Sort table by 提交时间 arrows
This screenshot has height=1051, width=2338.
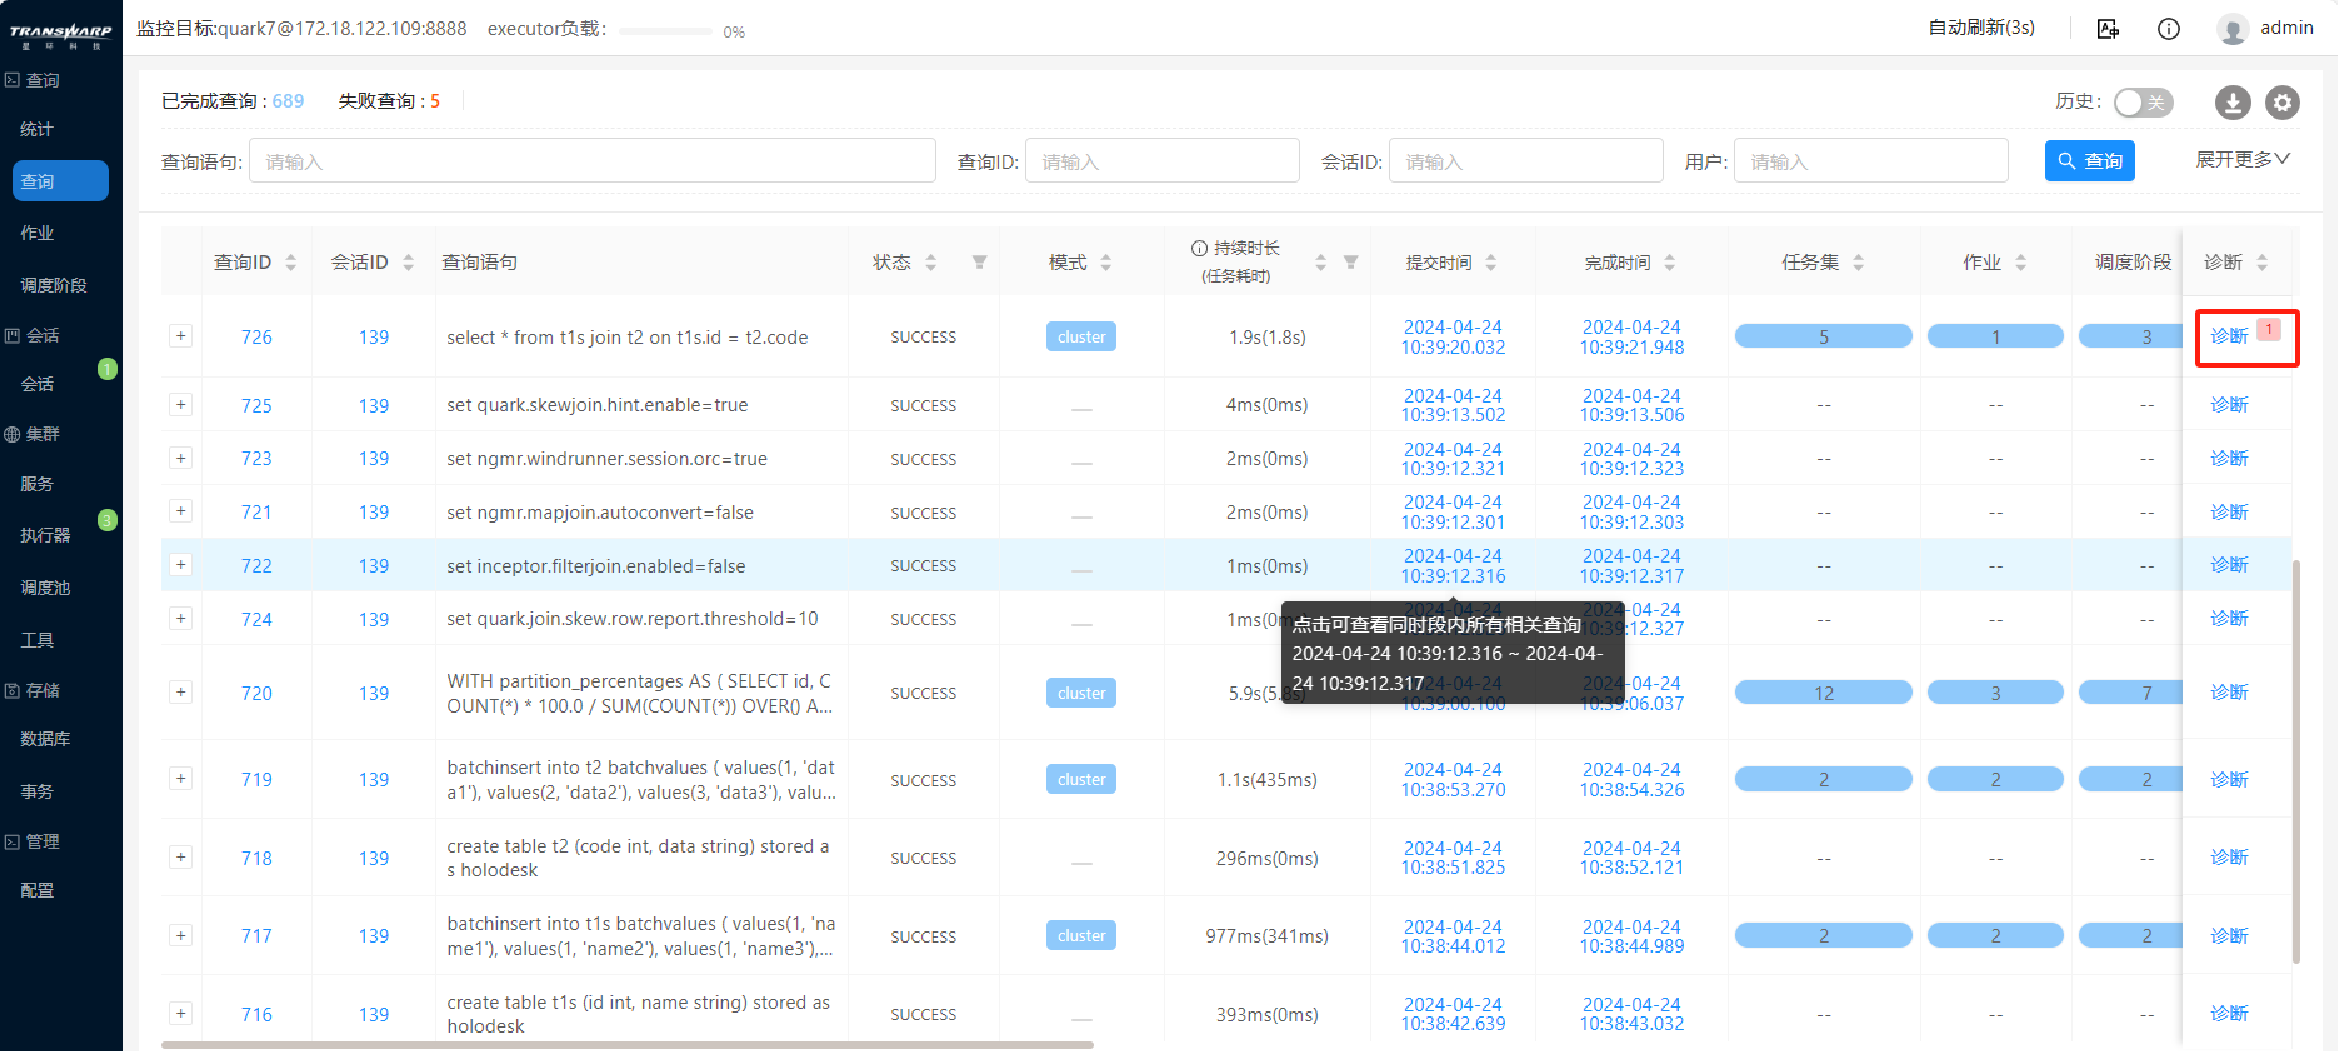pos(1491,262)
